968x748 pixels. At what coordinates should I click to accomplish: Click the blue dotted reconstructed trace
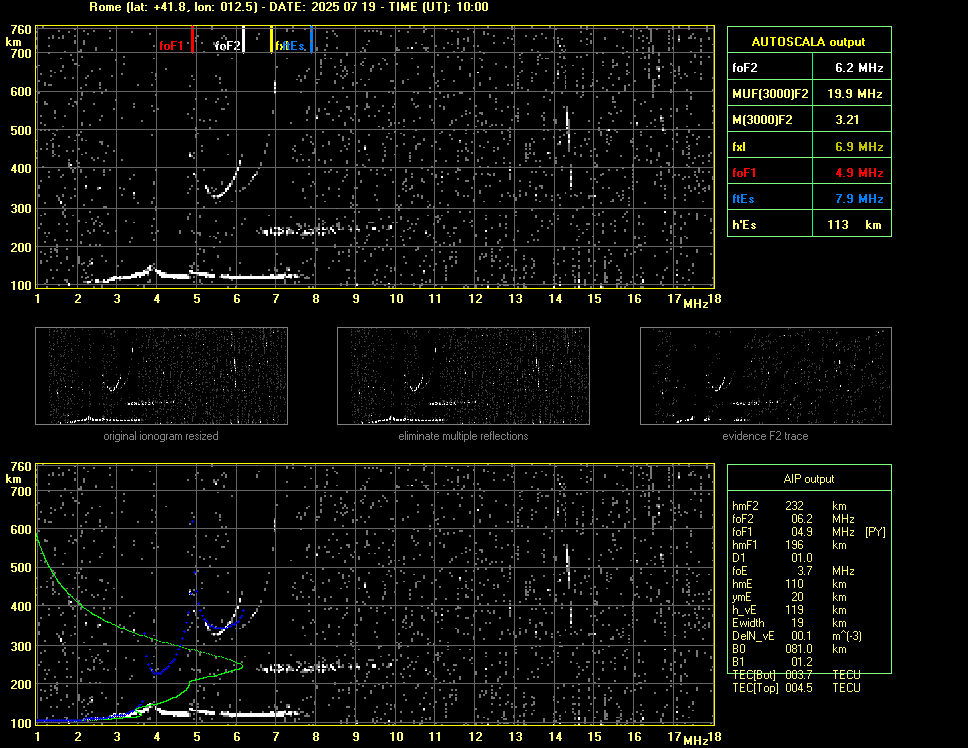click(157, 673)
